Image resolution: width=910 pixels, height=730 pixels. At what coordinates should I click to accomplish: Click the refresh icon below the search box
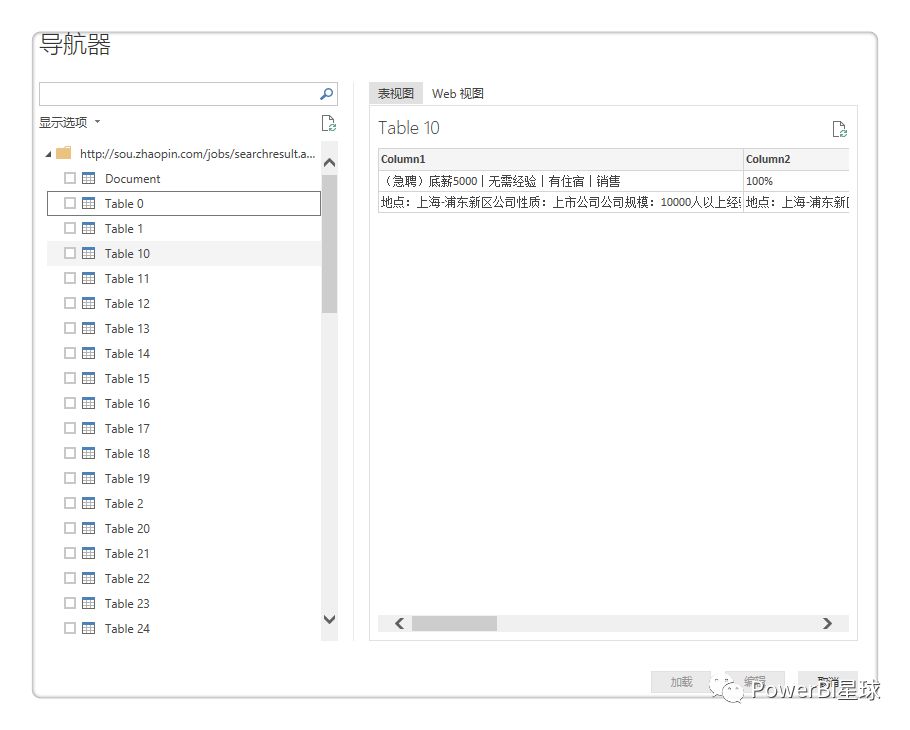[328, 123]
